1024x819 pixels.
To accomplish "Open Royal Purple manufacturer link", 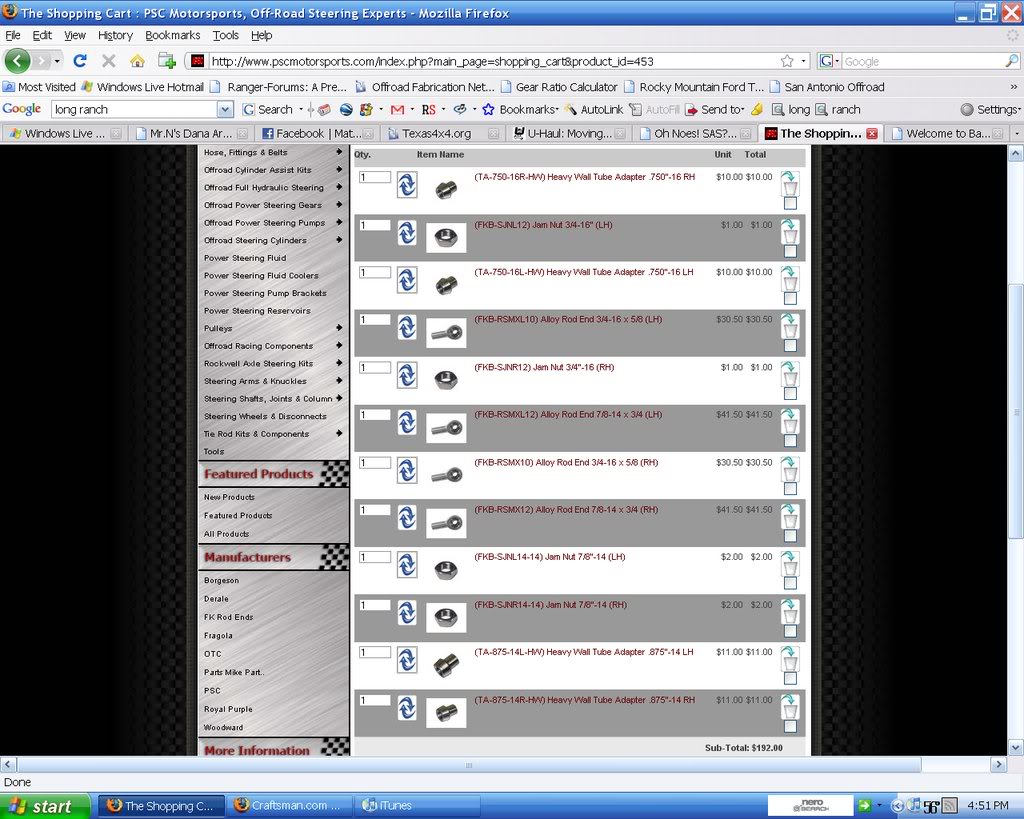I will point(228,709).
